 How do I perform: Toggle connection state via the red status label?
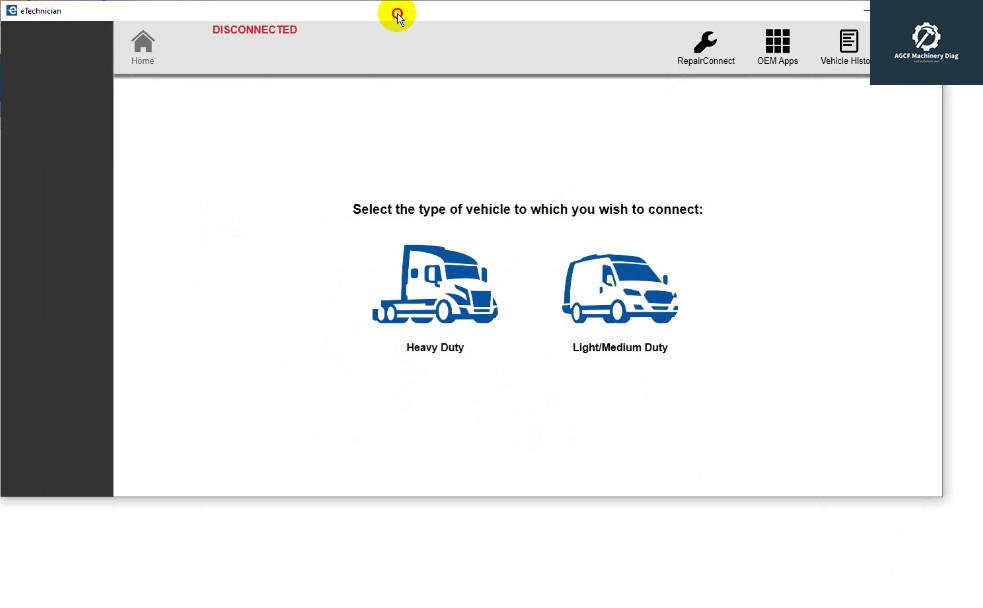254,29
